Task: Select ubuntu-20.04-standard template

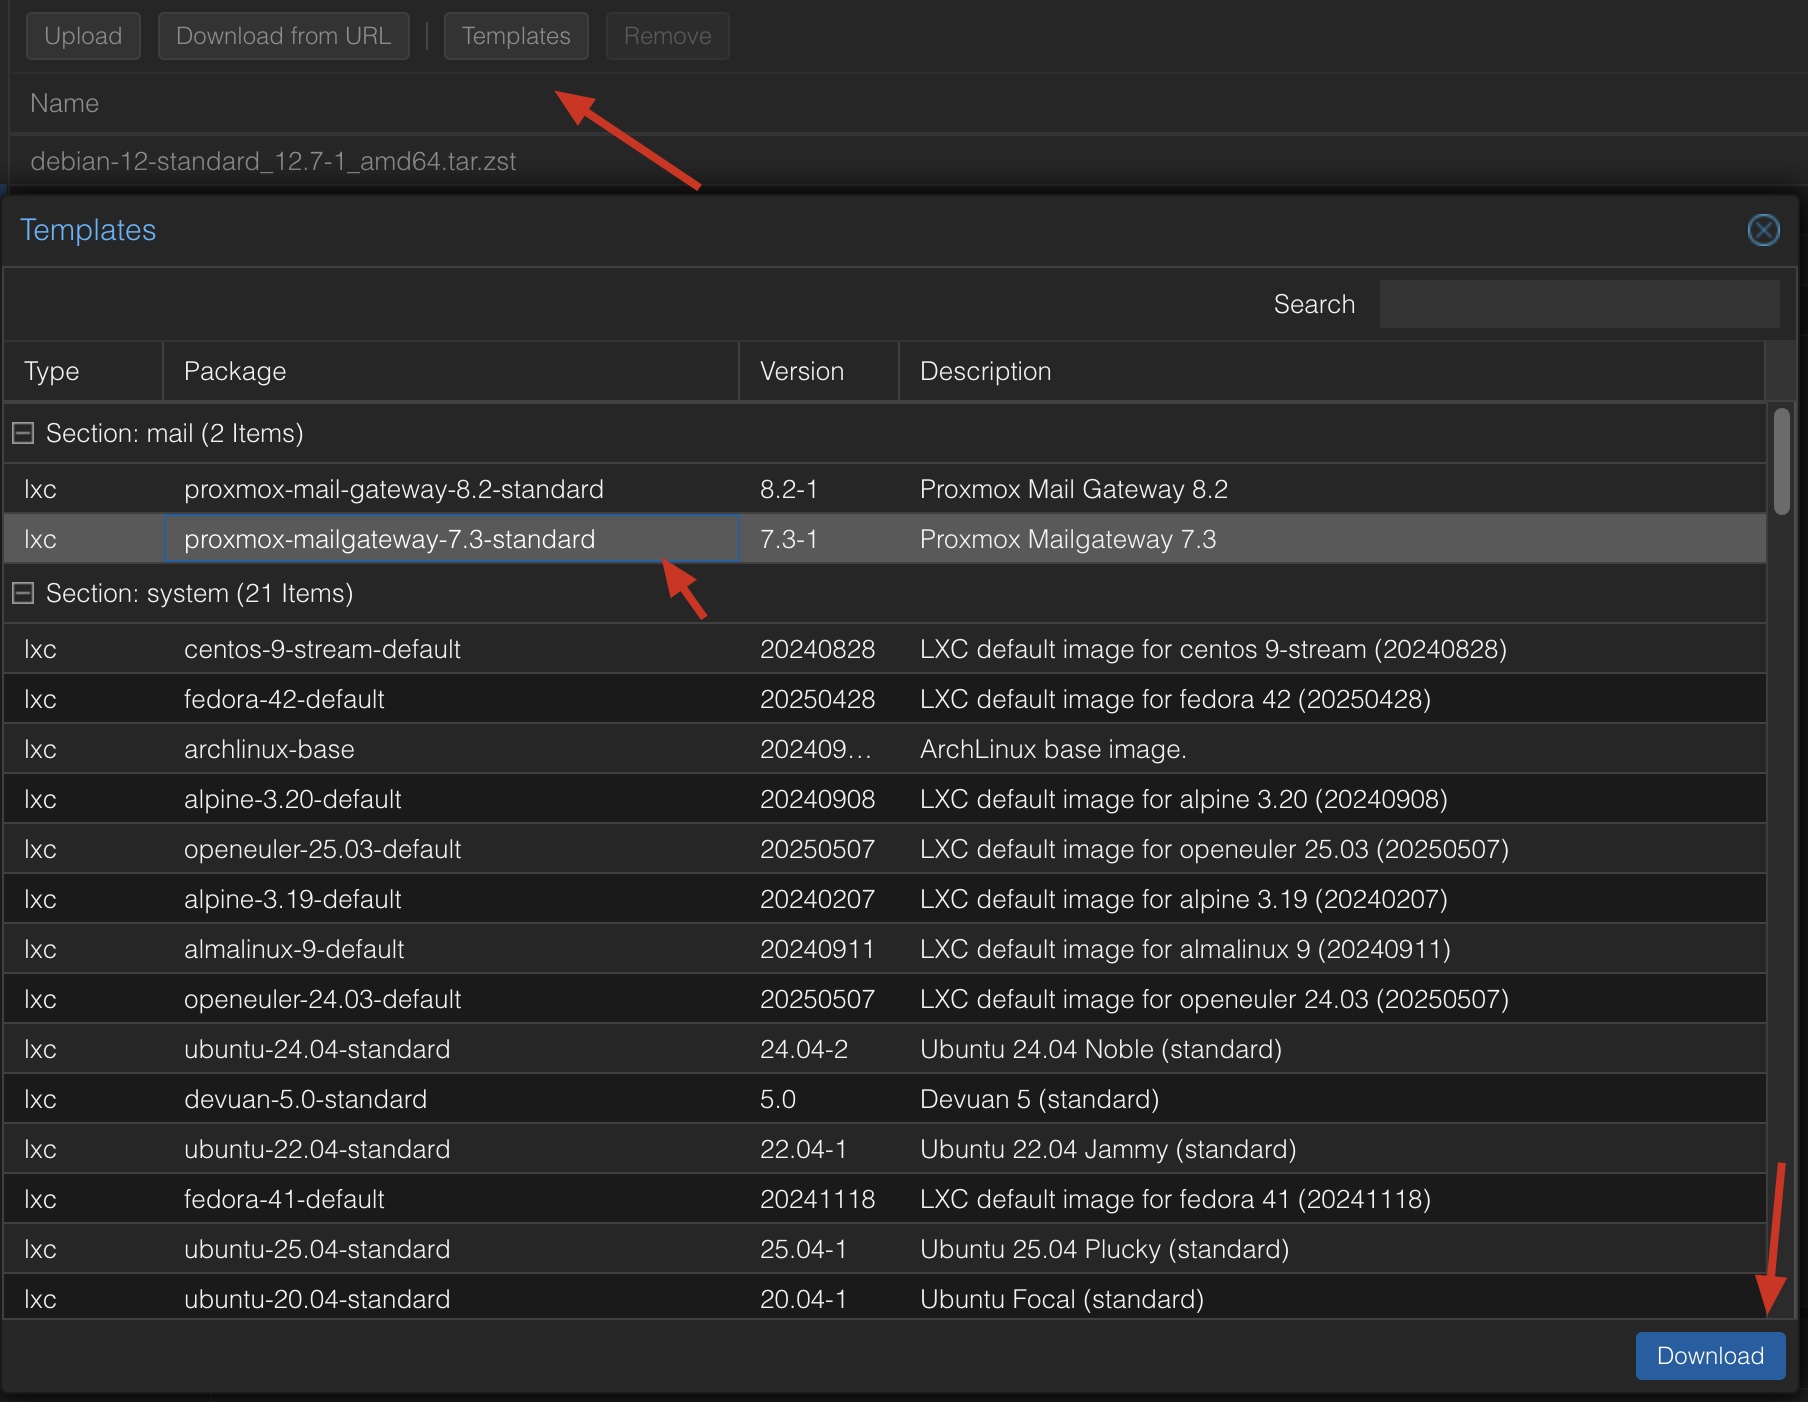Action: pyautogui.click(x=885, y=1298)
